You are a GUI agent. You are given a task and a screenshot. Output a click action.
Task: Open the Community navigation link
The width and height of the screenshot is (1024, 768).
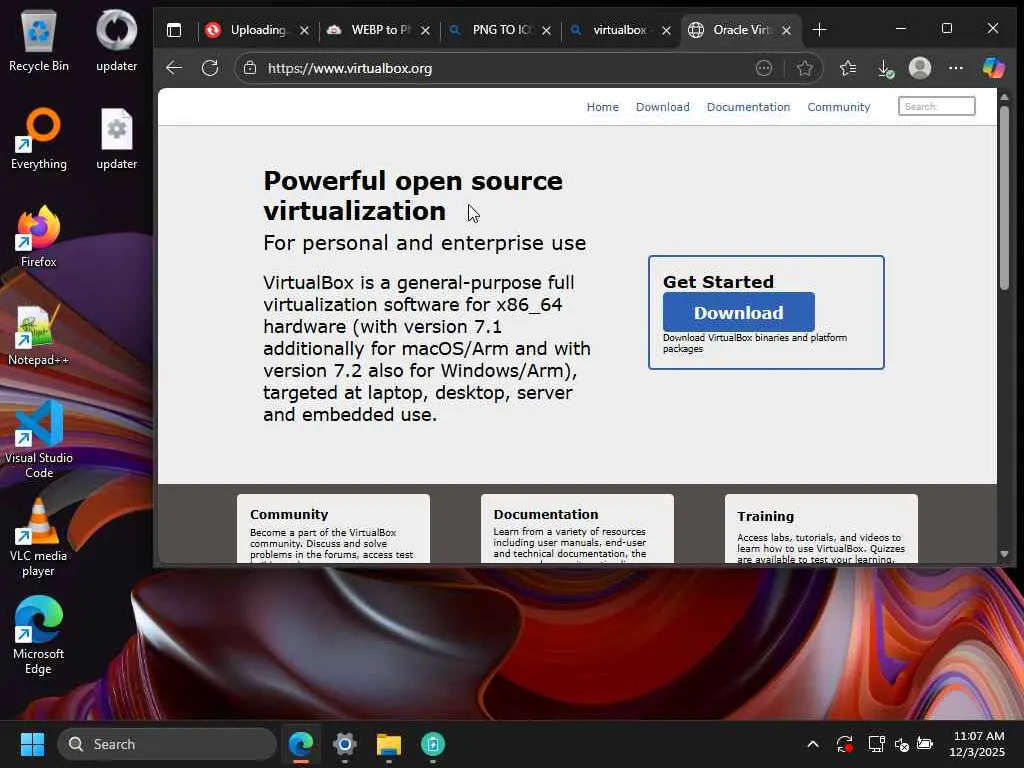click(839, 107)
